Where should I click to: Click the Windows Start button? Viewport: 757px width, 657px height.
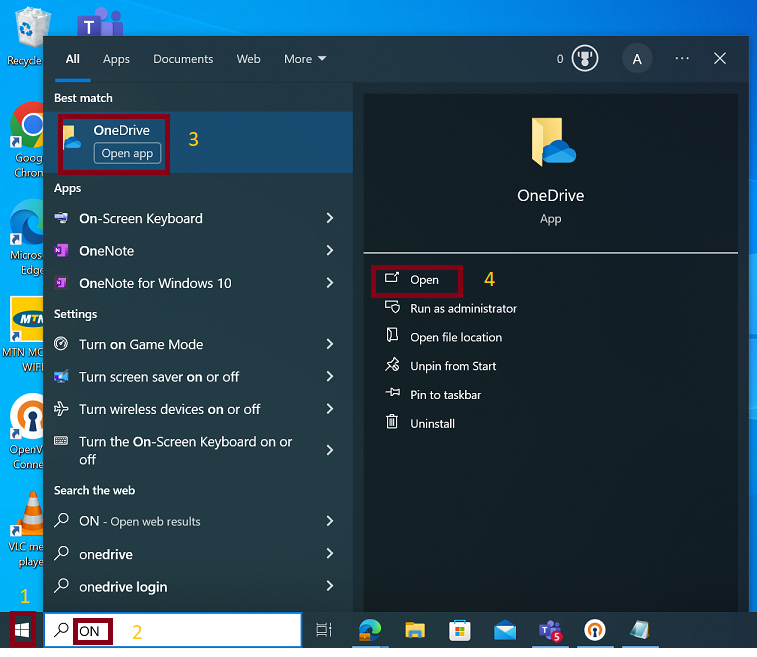(22, 629)
